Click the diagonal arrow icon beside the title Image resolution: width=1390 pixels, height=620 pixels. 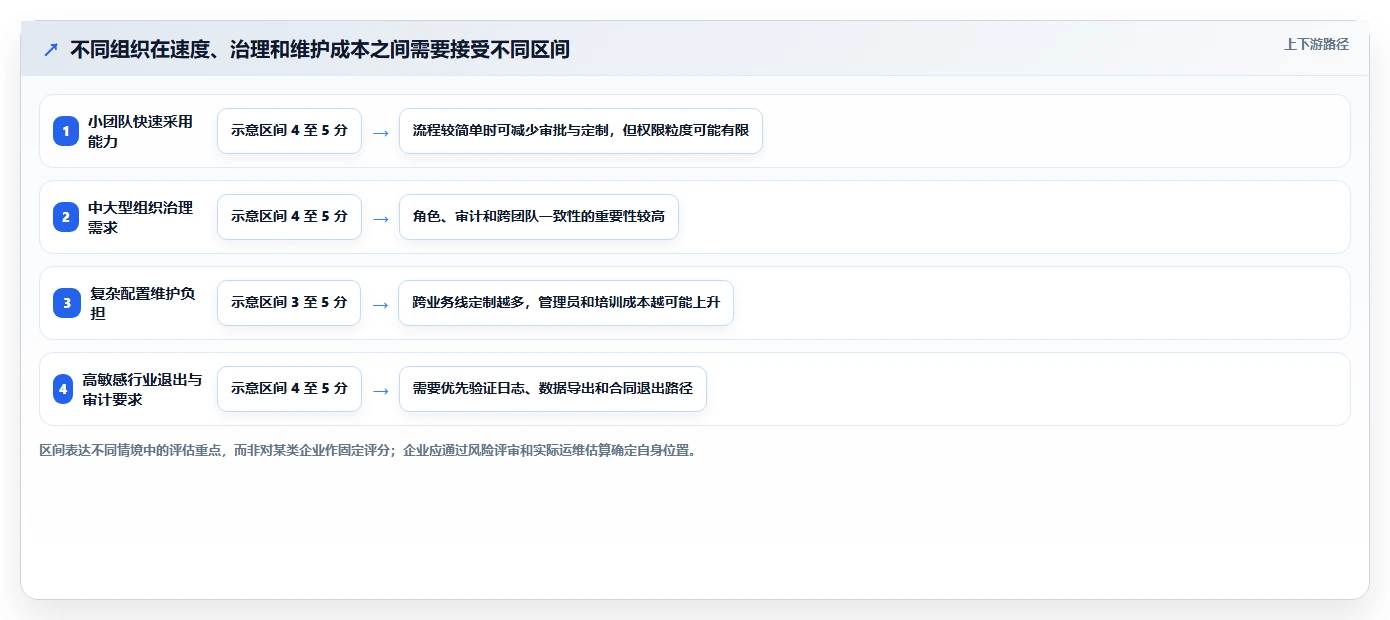point(51,50)
